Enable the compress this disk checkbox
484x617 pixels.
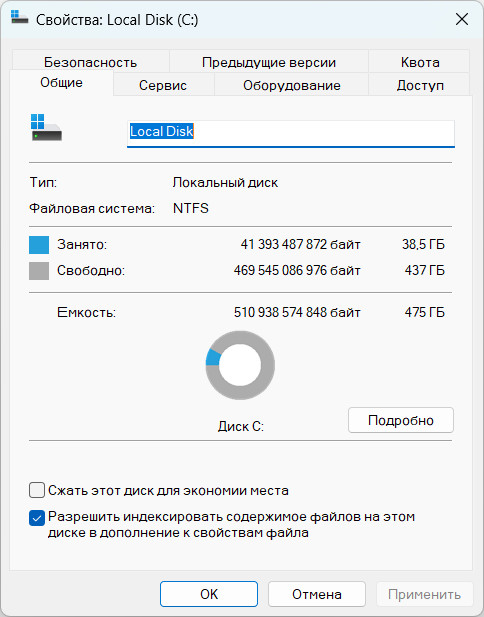tap(37, 491)
